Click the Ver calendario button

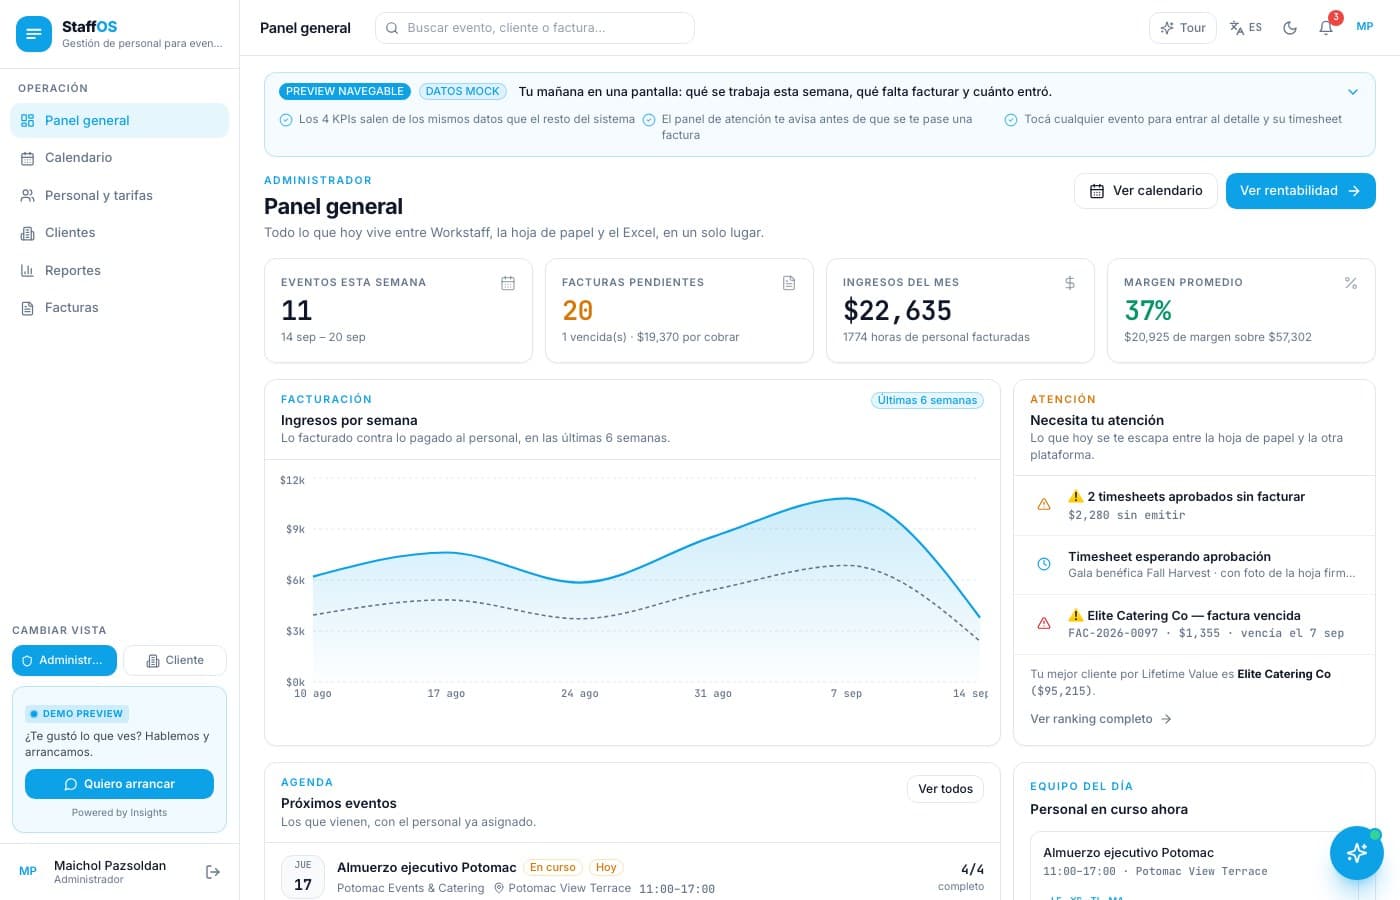click(1146, 191)
